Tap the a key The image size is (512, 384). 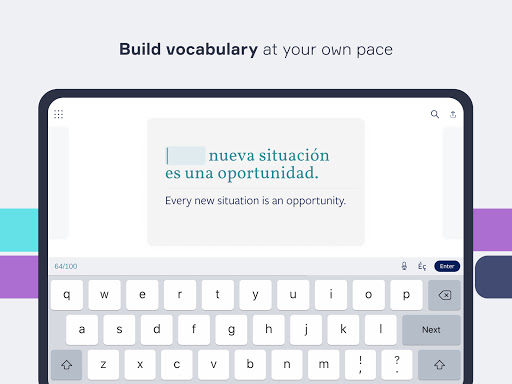(x=82, y=330)
